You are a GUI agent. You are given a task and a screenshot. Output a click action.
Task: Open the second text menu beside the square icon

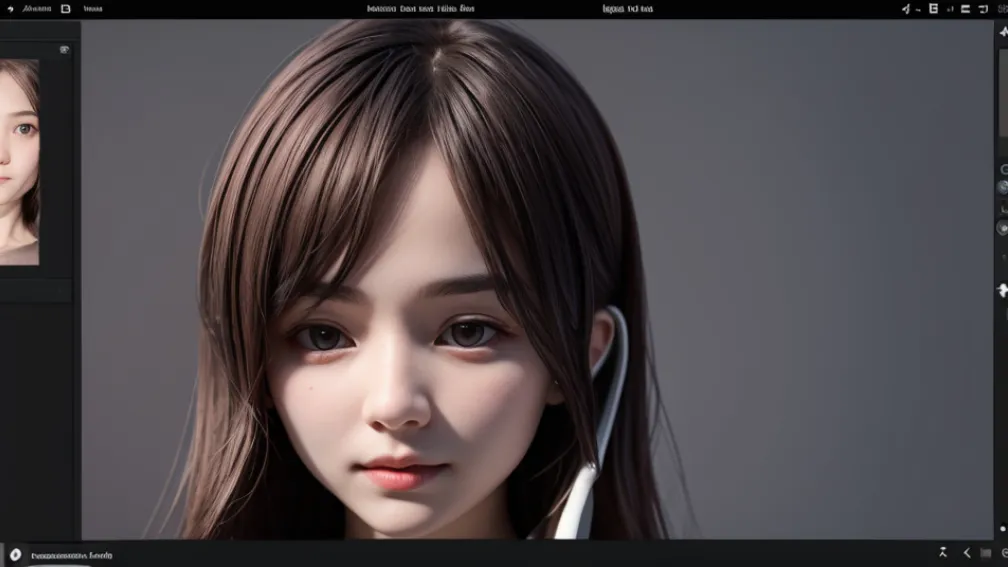[x=92, y=9]
